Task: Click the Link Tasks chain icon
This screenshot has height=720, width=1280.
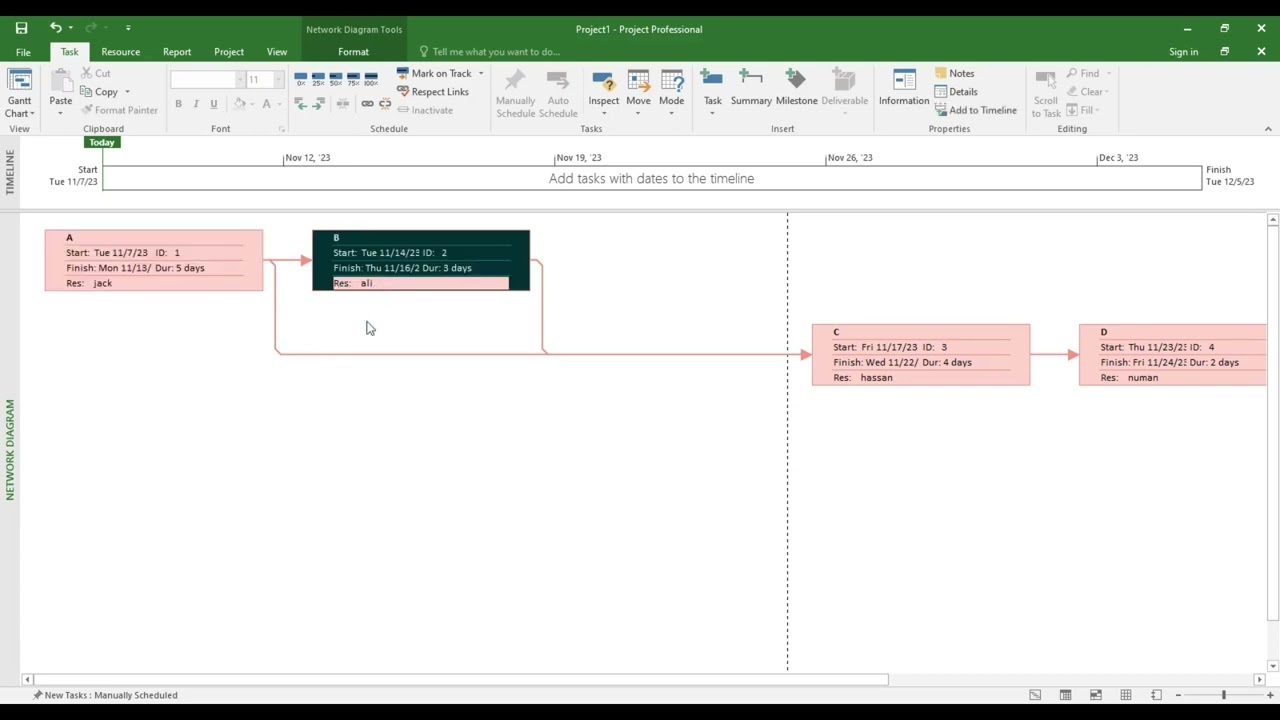Action: (x=367, y=104)
